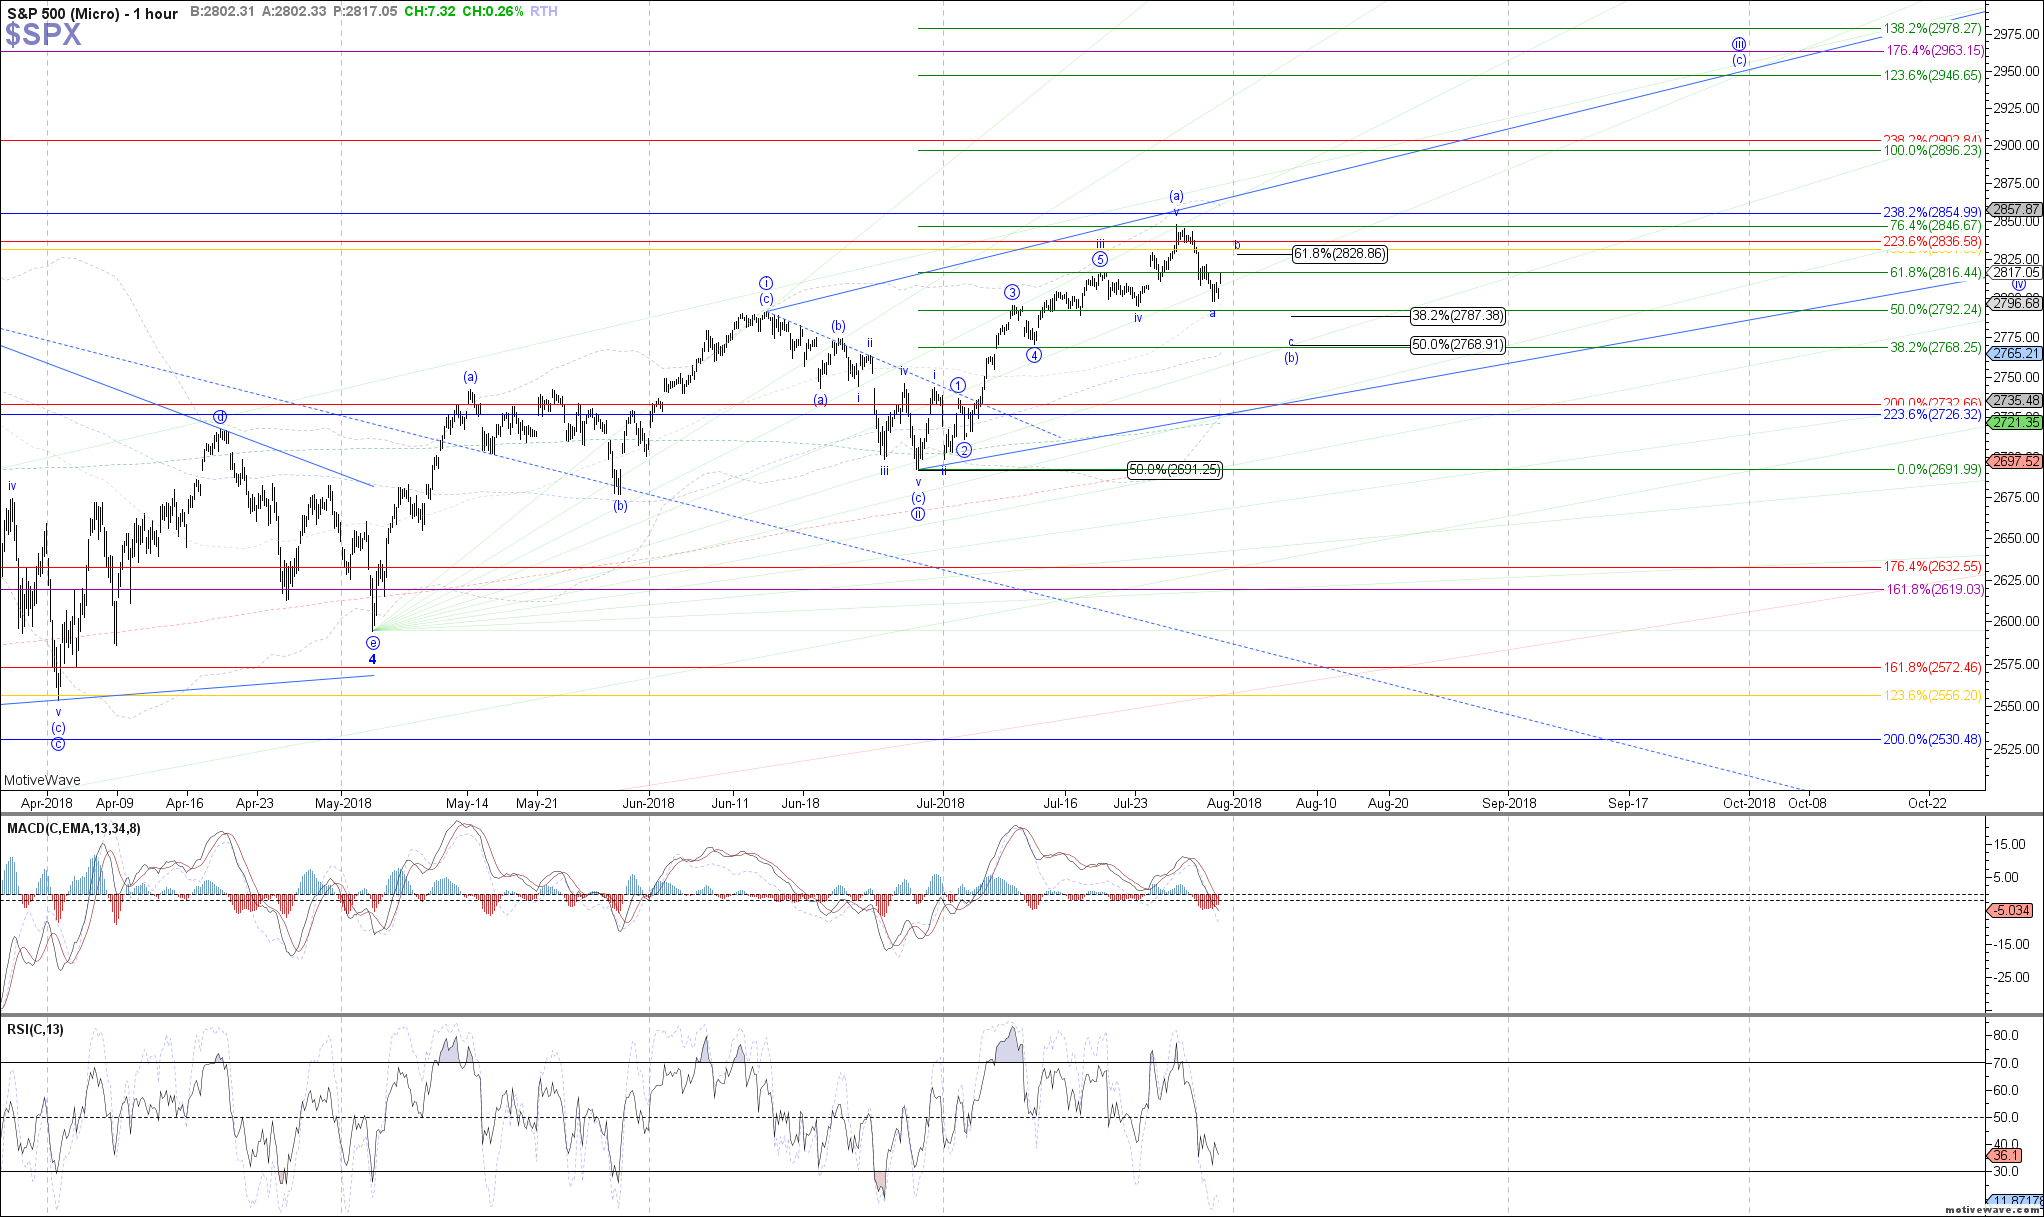Select the circled 4 wave marker
The height and width of the screenshot is (1217, 2044).
pyautogui.click(x=1034, y=355)
